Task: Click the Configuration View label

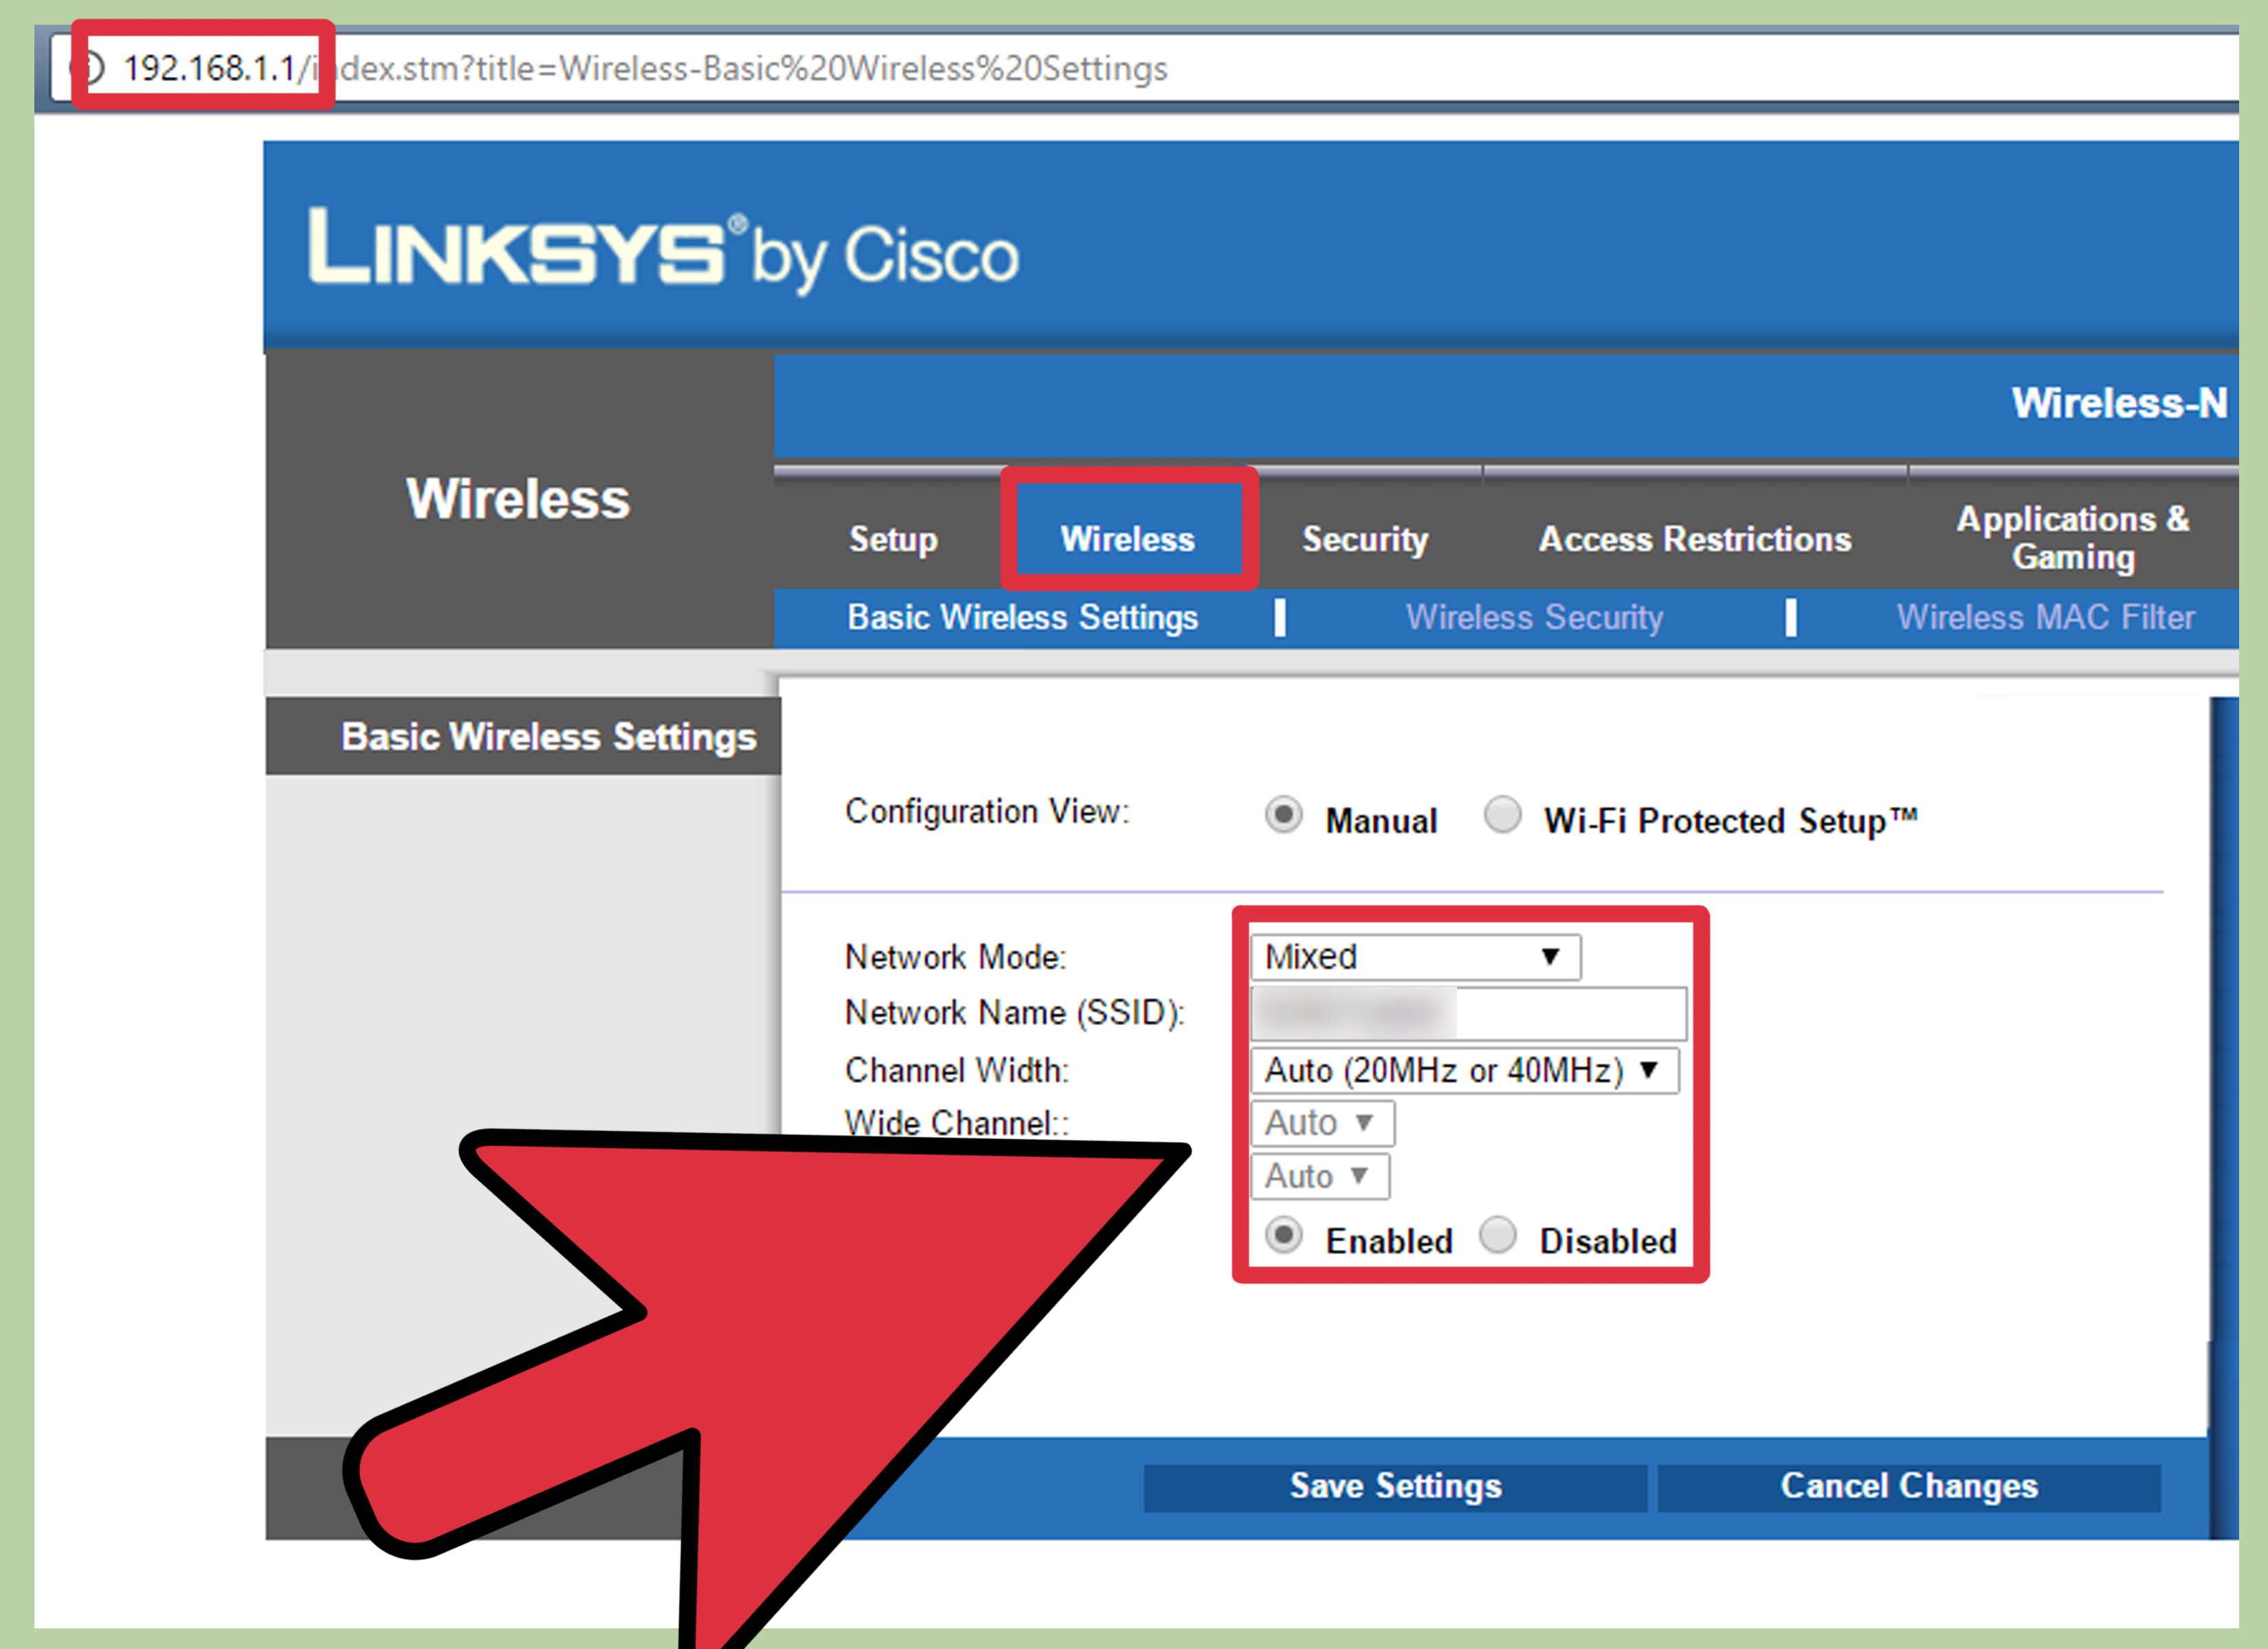Action: pyautogui.click(x=987, y=811)
